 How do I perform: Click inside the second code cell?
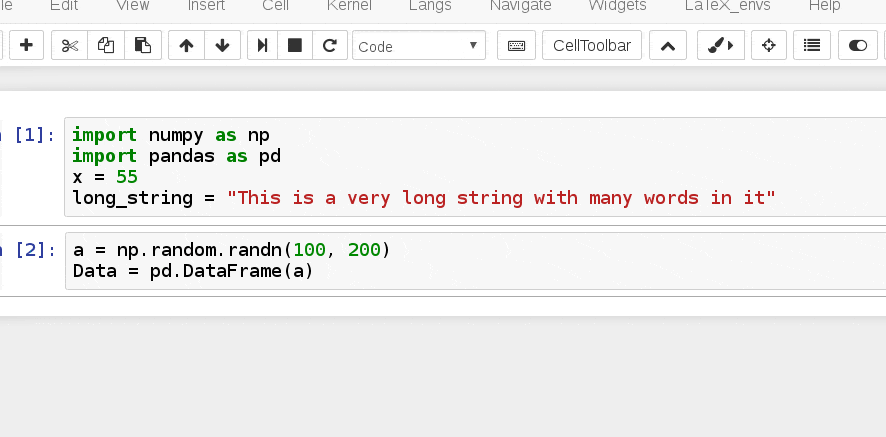point(475,261)
